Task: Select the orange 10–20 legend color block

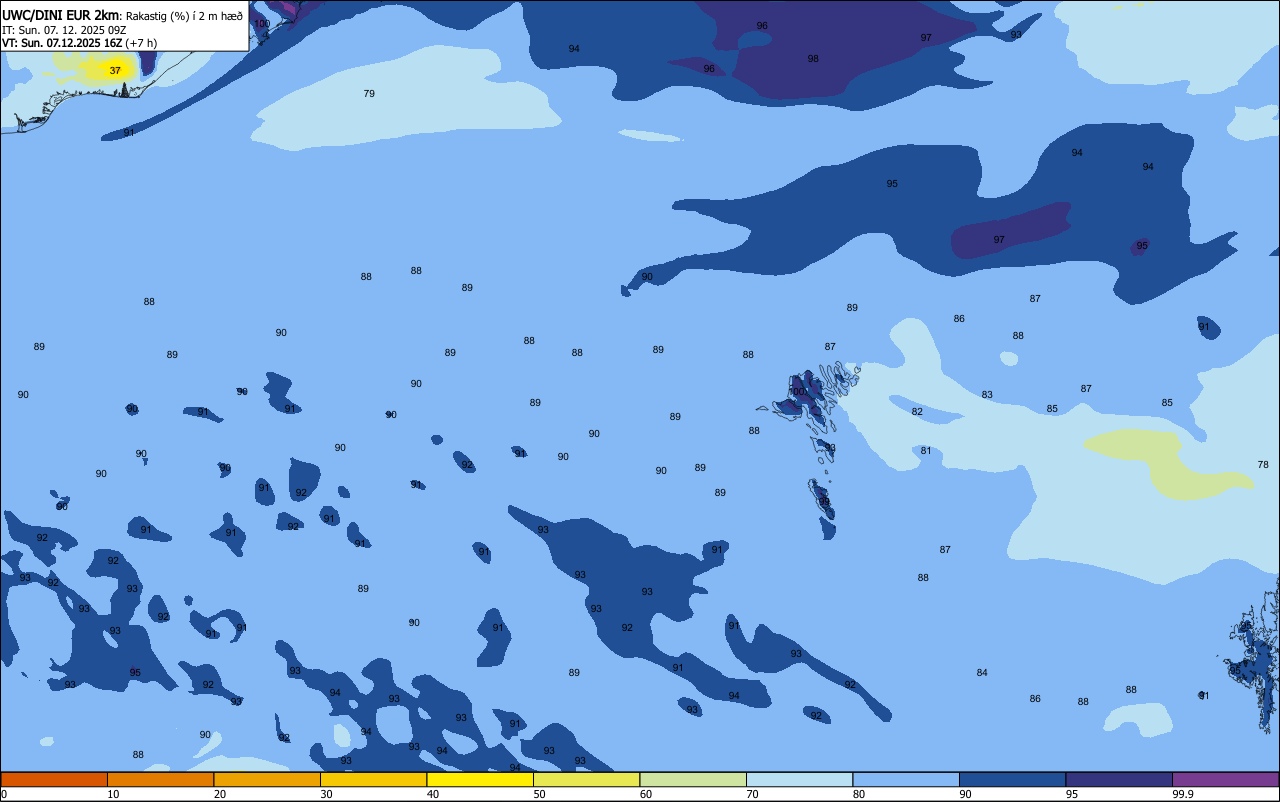Action: click(160, 779)
